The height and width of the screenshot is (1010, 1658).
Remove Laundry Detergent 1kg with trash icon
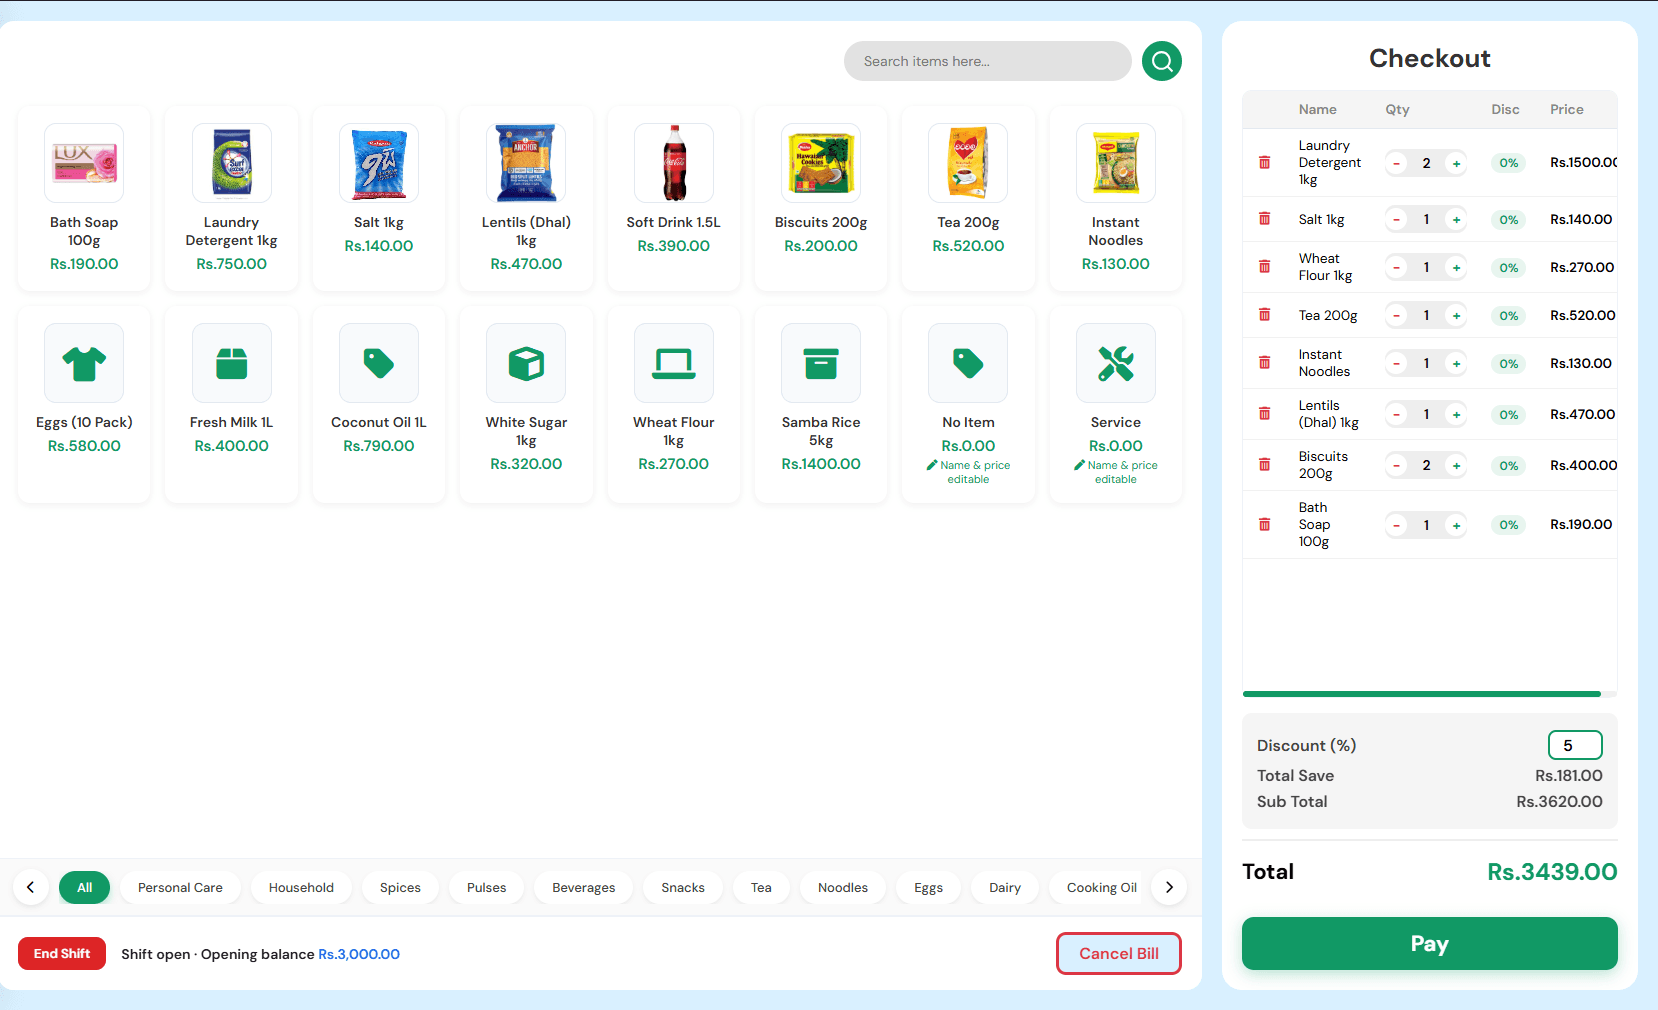(1264, 162)
